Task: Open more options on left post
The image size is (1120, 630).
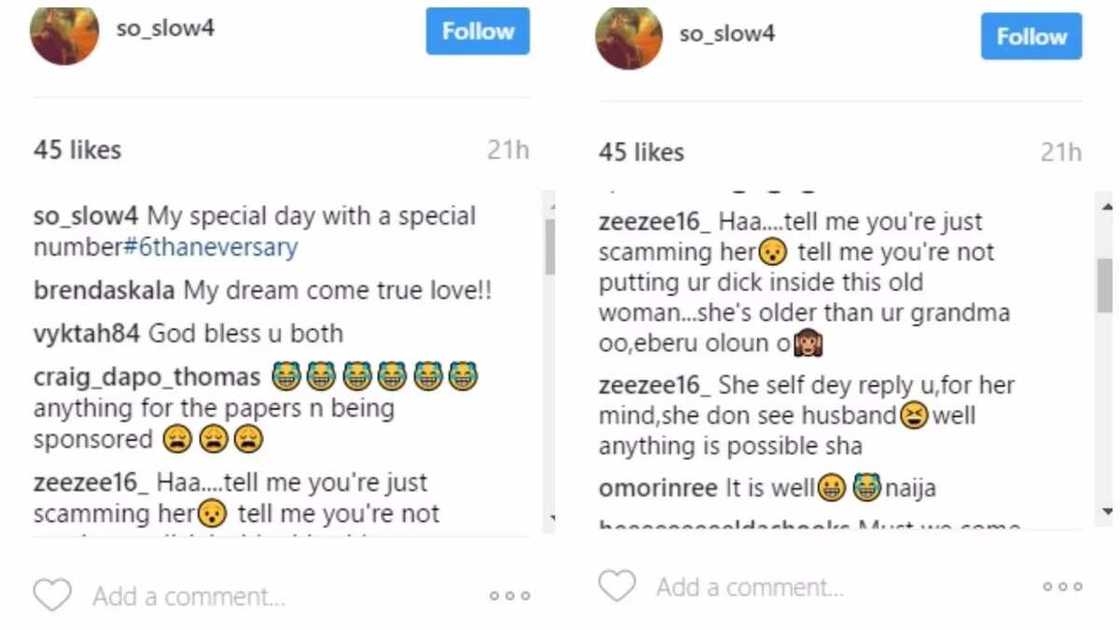Action: click(509, 597)
